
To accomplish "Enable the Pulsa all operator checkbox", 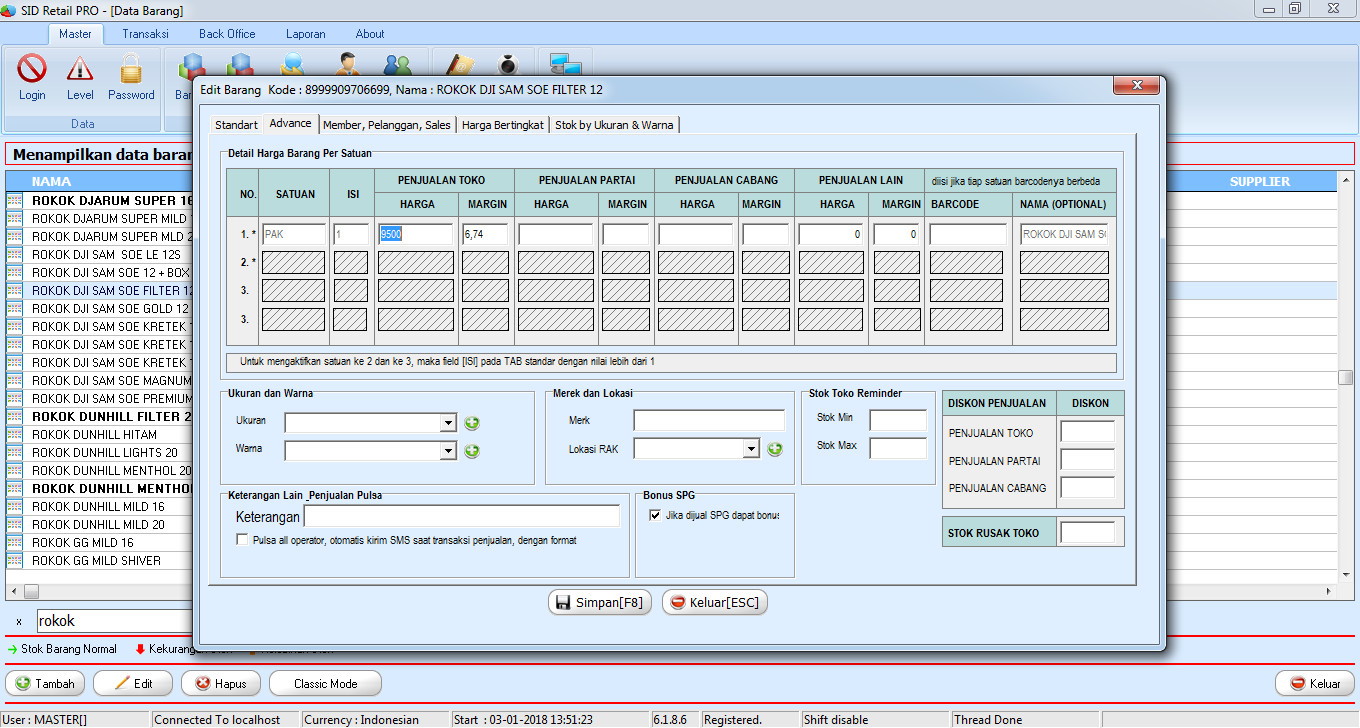I will [242, 540].
